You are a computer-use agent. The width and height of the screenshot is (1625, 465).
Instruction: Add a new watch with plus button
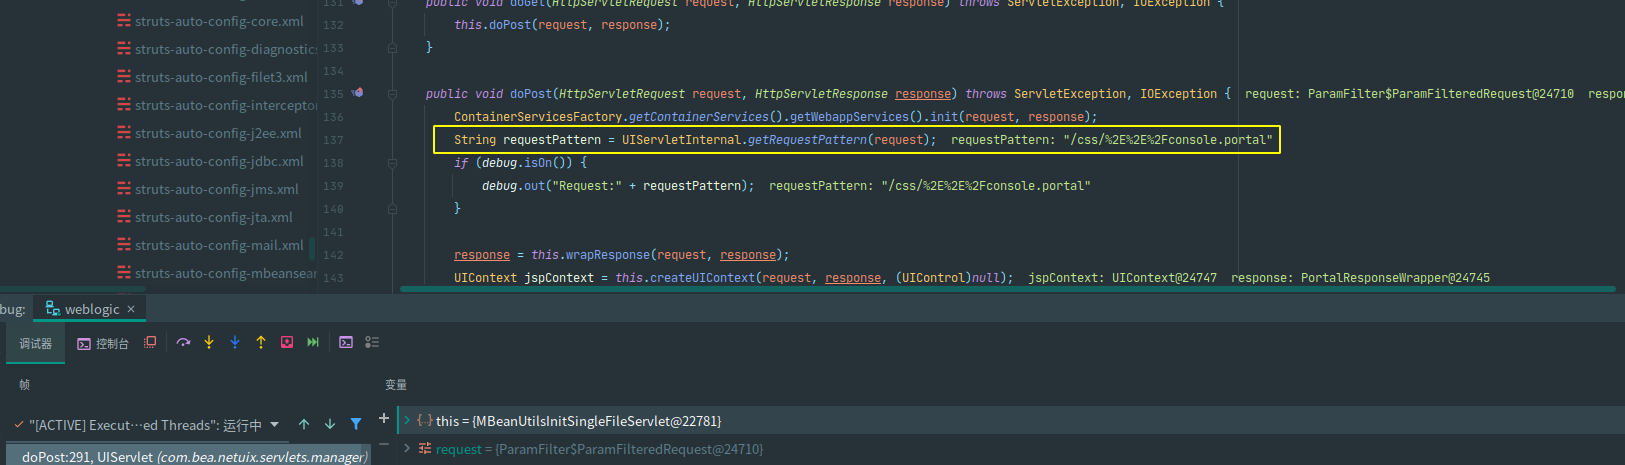(x=384, y=419)
